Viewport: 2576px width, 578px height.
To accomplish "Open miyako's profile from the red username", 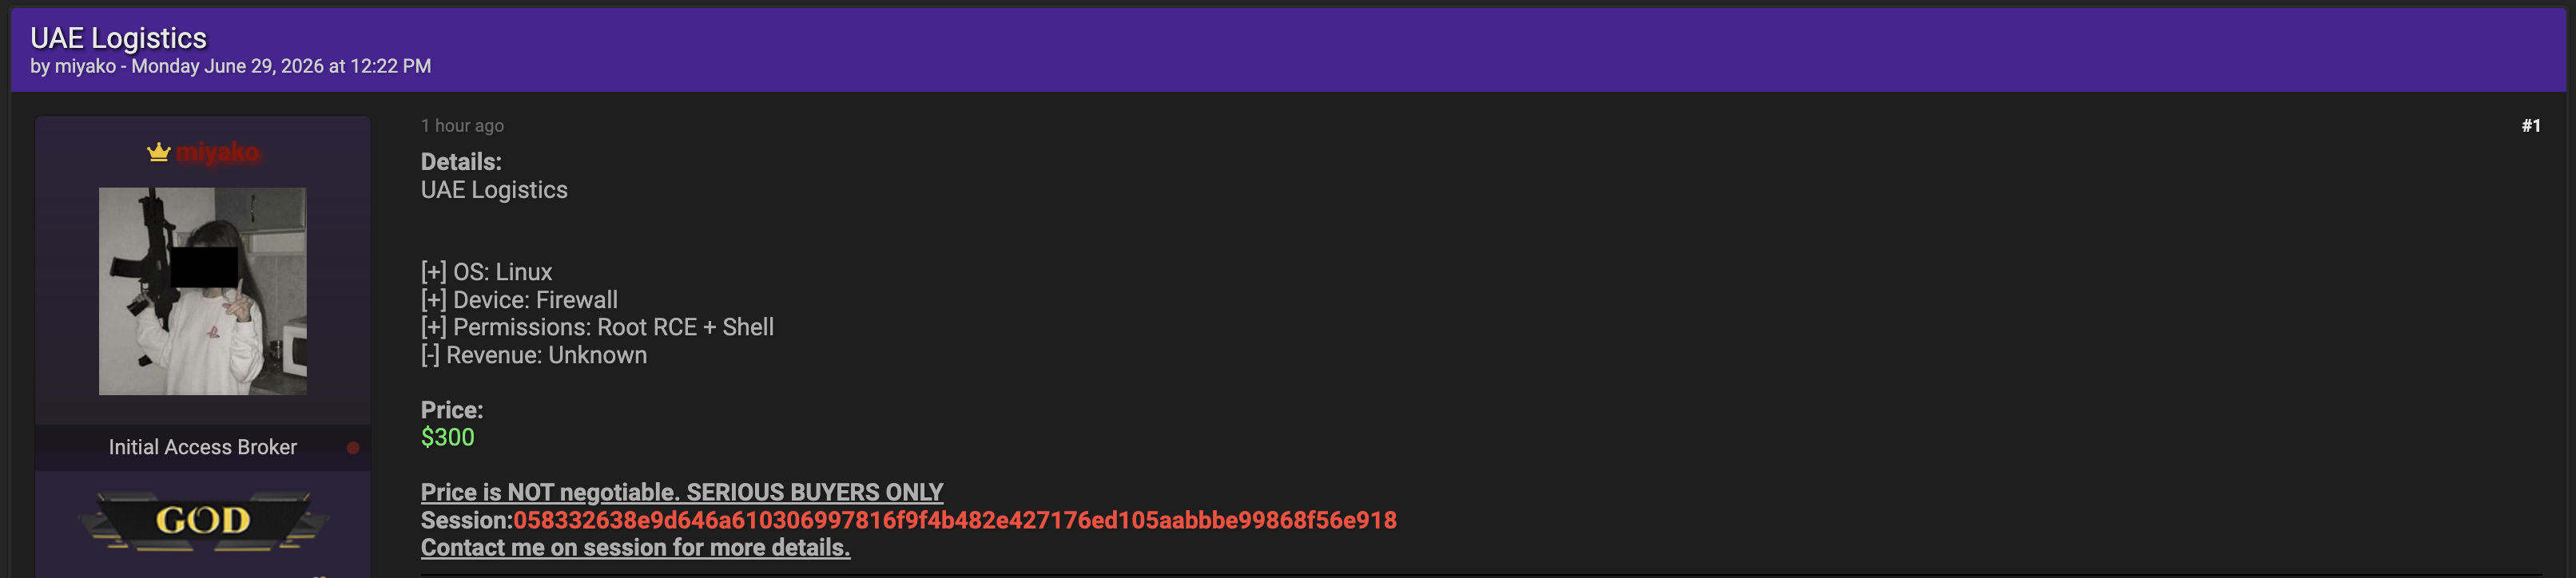I will 218,152.
